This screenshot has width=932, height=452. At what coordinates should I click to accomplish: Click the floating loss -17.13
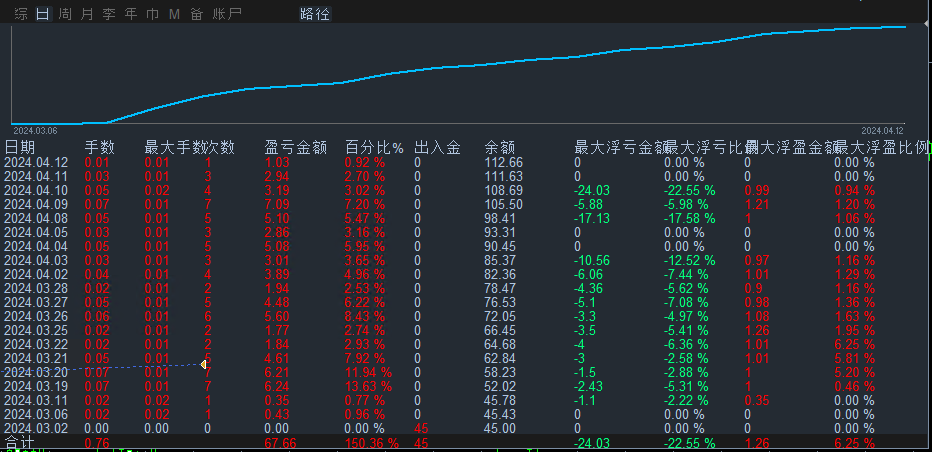pyautogui.click(x=591, y=219)
